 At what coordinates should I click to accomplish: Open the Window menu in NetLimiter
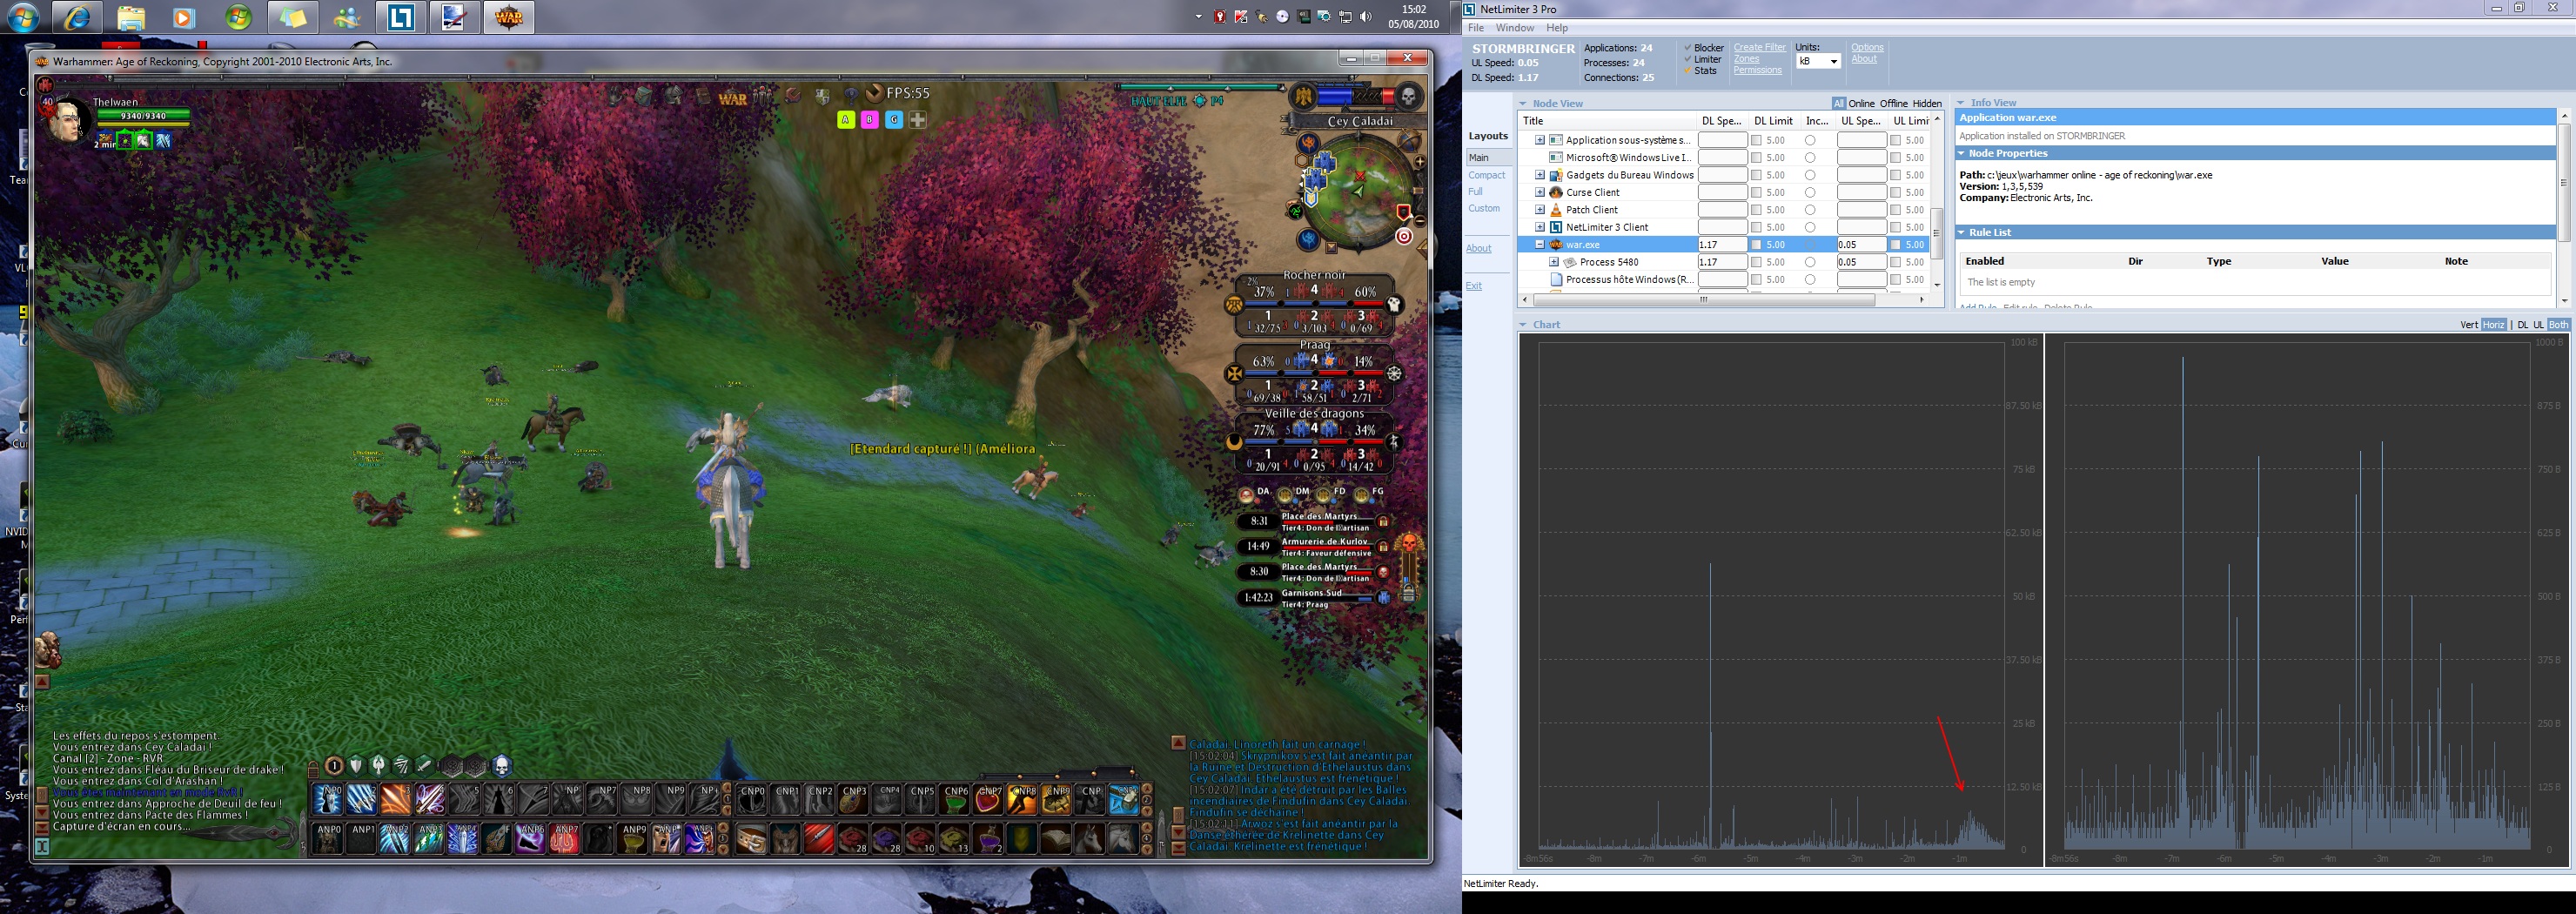click(1514, 28)
